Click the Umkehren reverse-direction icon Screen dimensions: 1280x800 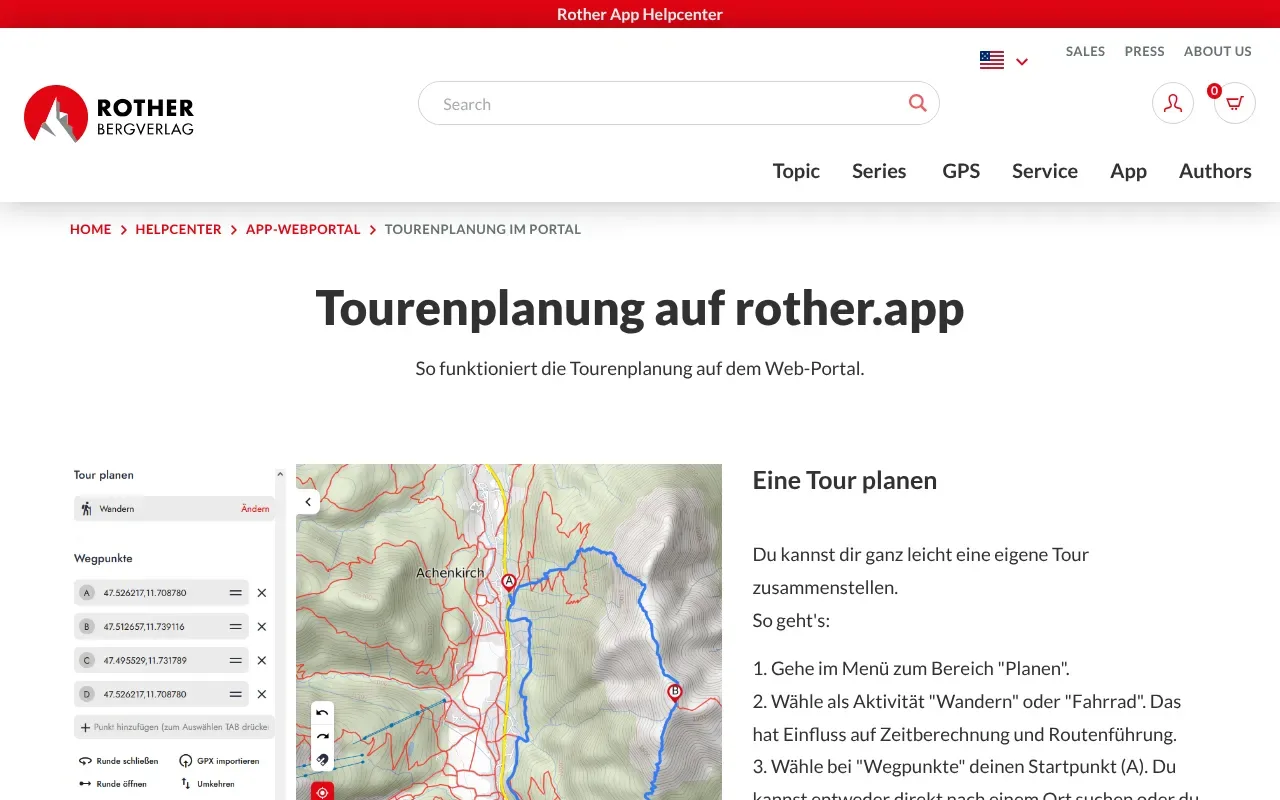tap(185, 783)
